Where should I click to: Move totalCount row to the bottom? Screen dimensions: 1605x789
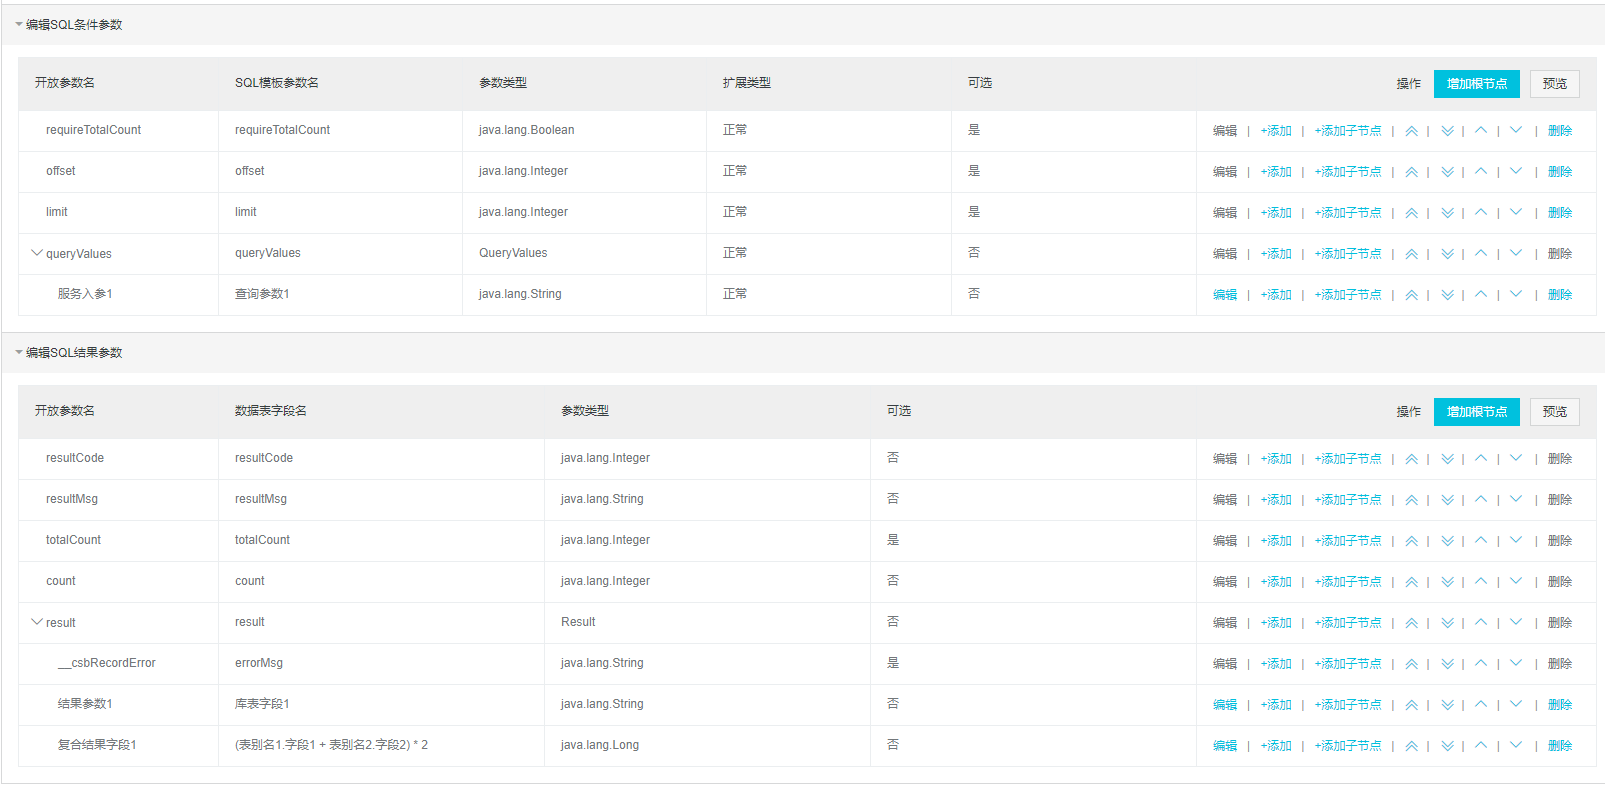pyautogui.click(x=1447, y=541)
